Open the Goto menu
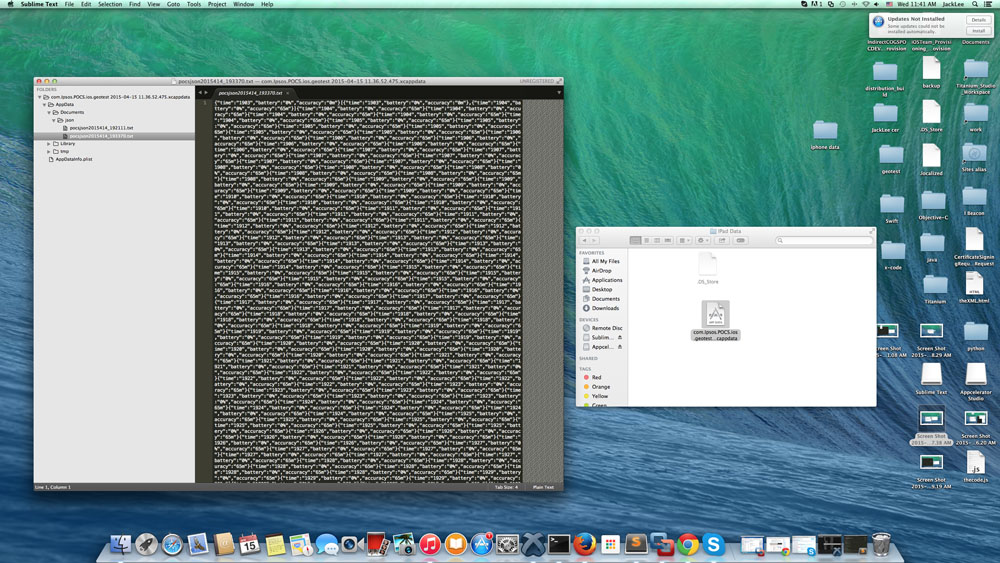The image size is (1000, 563). point(173,4)
